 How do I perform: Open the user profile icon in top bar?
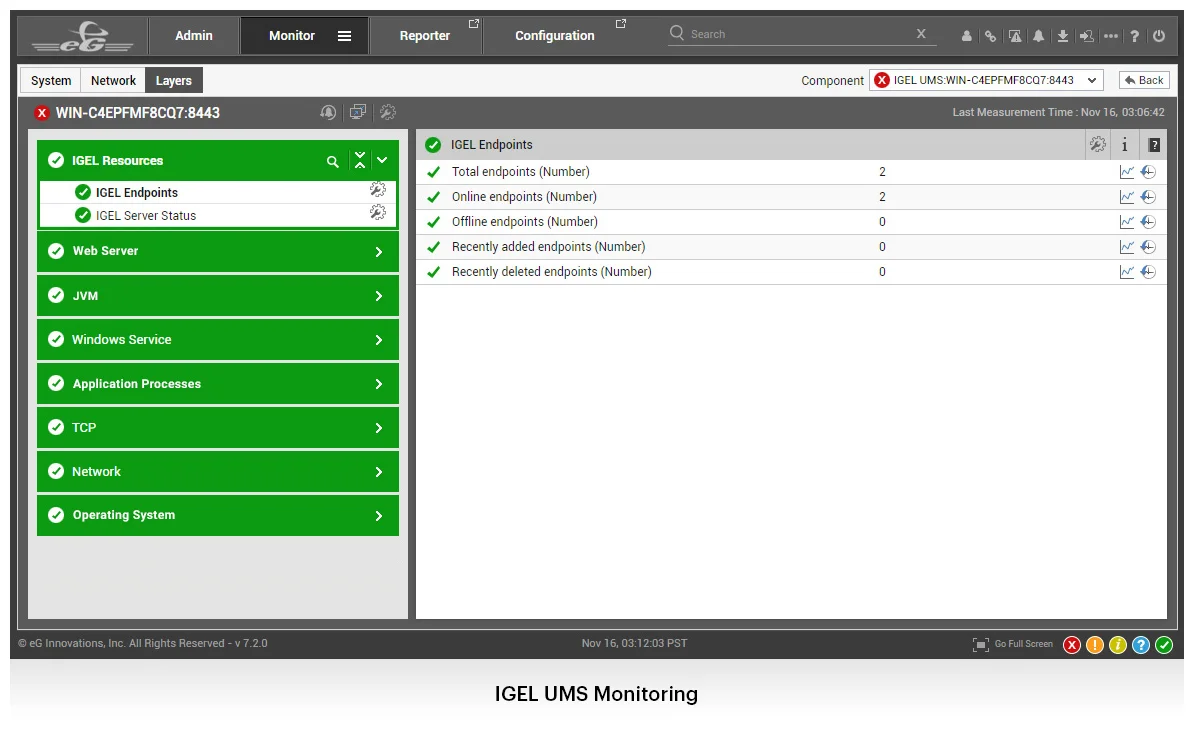pos(966,36)
